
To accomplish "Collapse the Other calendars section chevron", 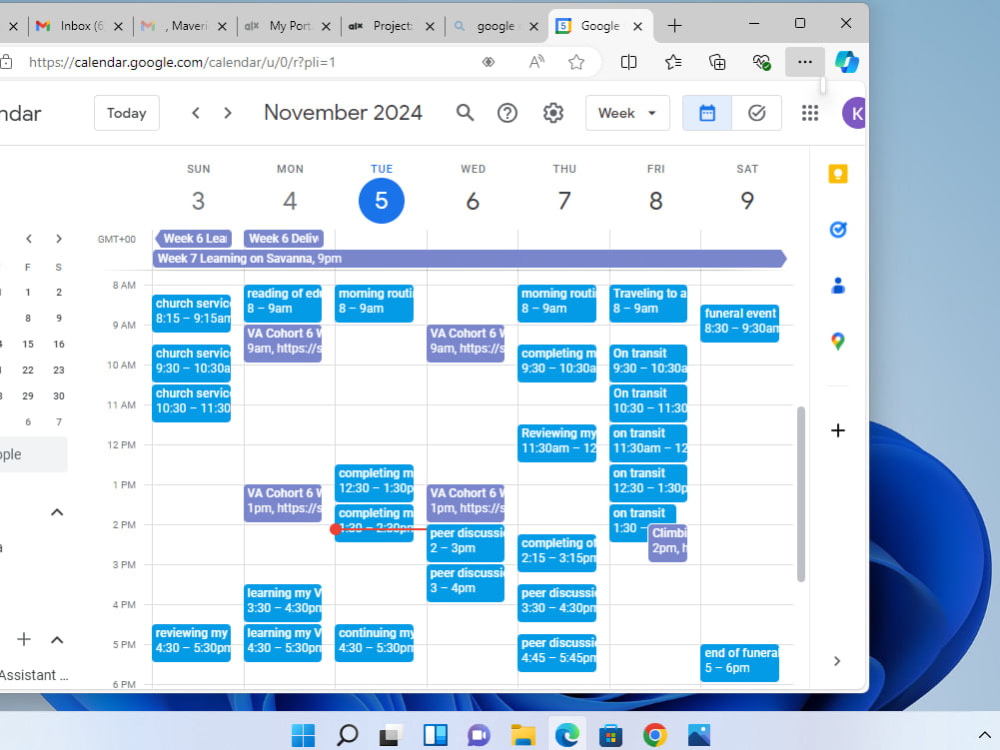I will [x=57, y=640].
